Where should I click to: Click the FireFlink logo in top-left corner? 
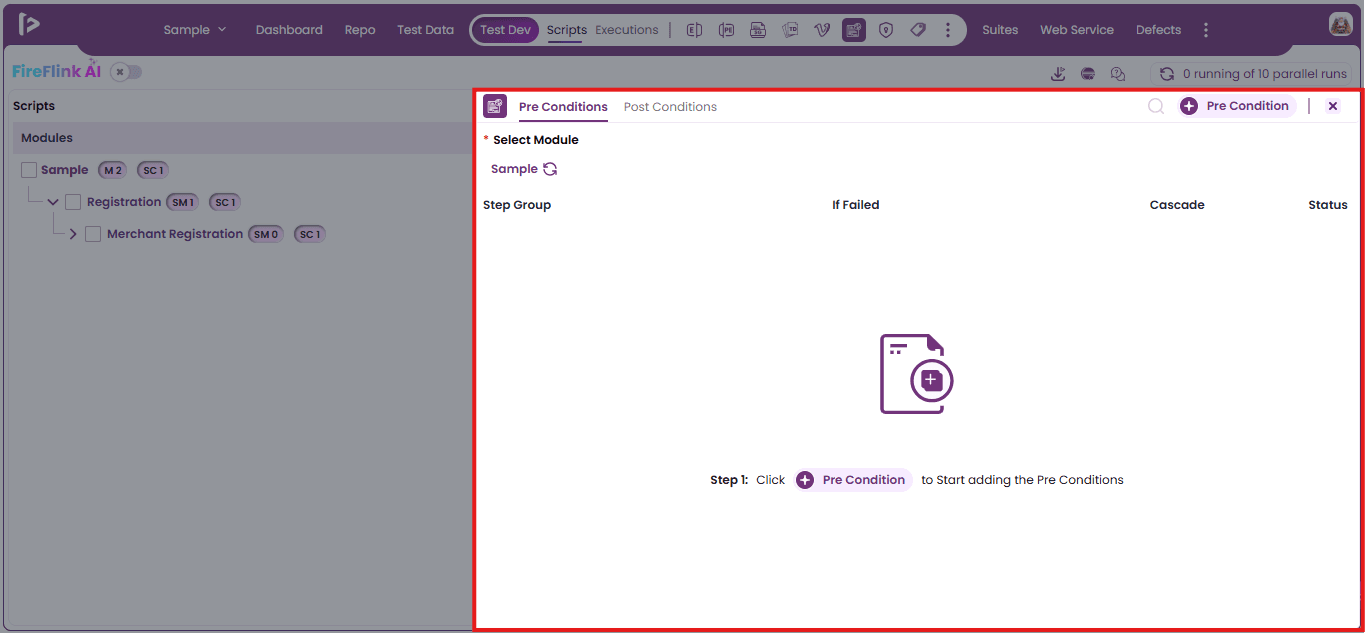pyautogui.click(x=28, y=25)
